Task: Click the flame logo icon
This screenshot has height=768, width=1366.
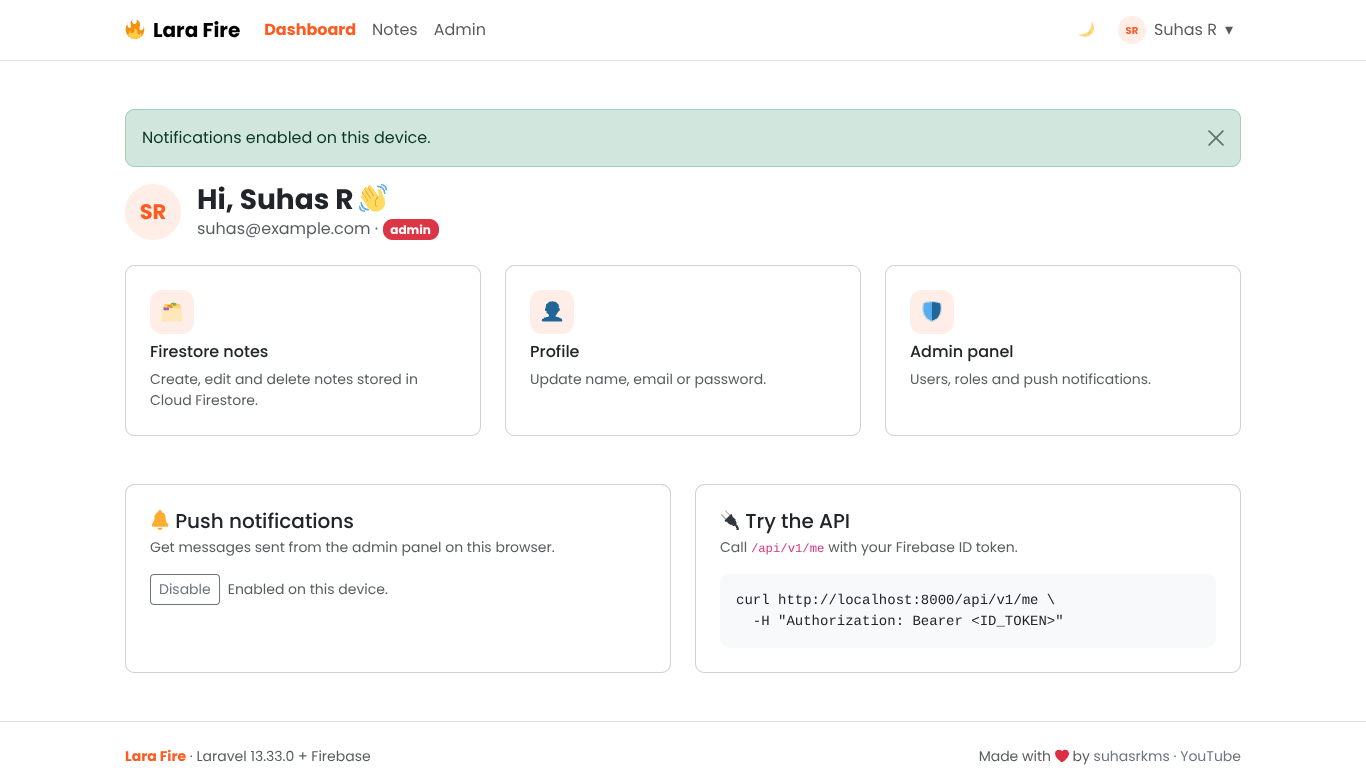Action: click(x=135, y=30)
